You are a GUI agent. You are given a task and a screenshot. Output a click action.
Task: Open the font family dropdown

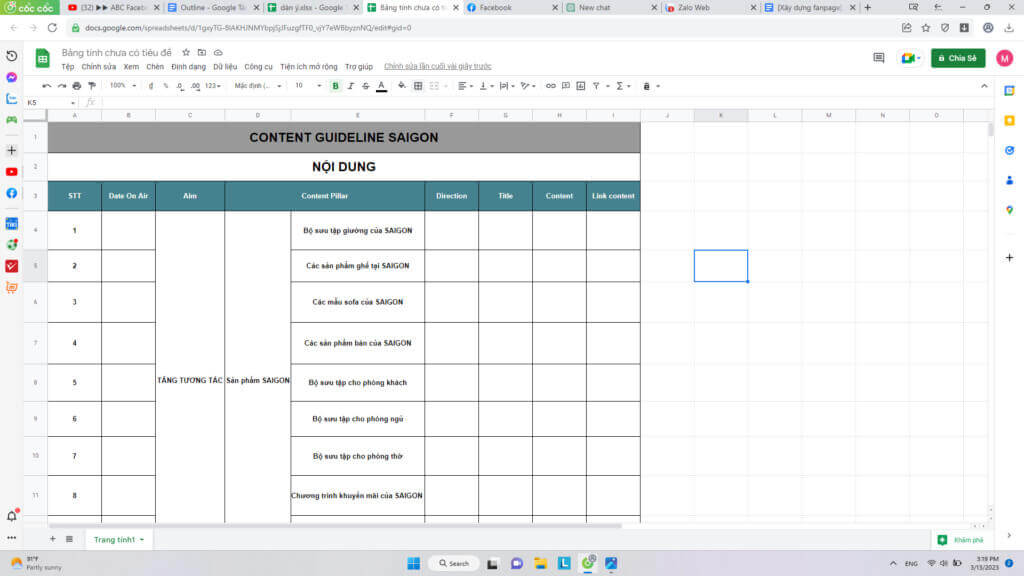coord(258,86)
